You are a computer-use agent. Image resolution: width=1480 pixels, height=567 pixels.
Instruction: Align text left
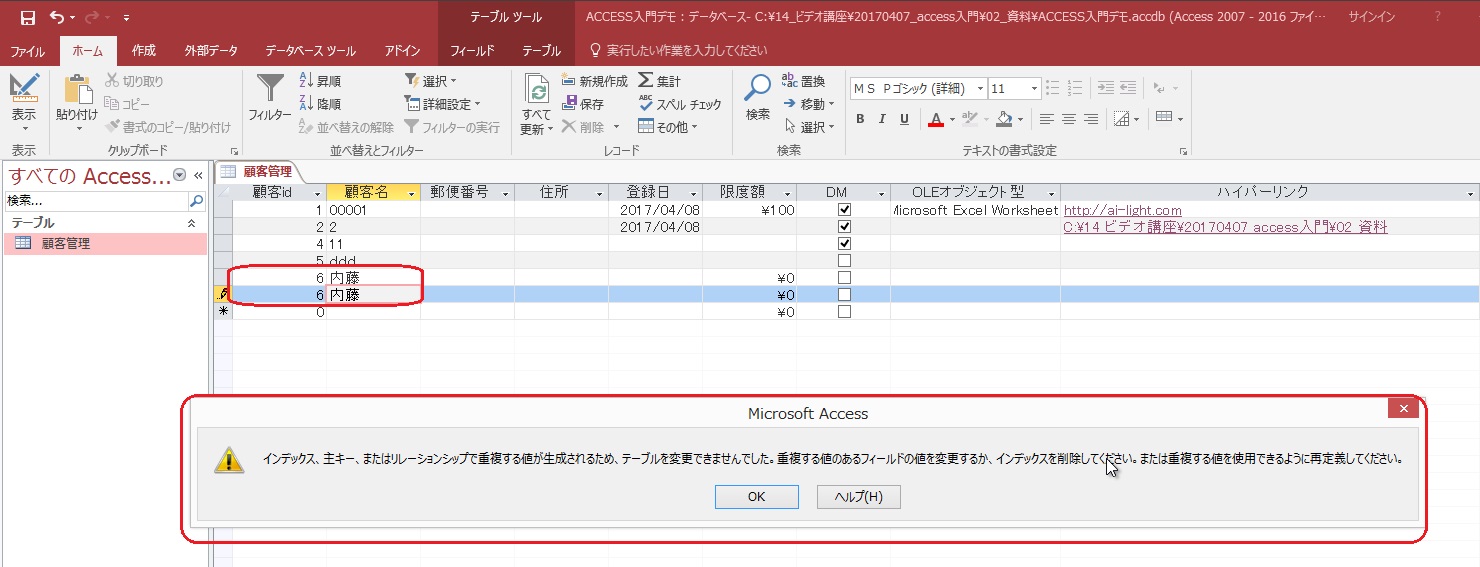[1047, 119]
